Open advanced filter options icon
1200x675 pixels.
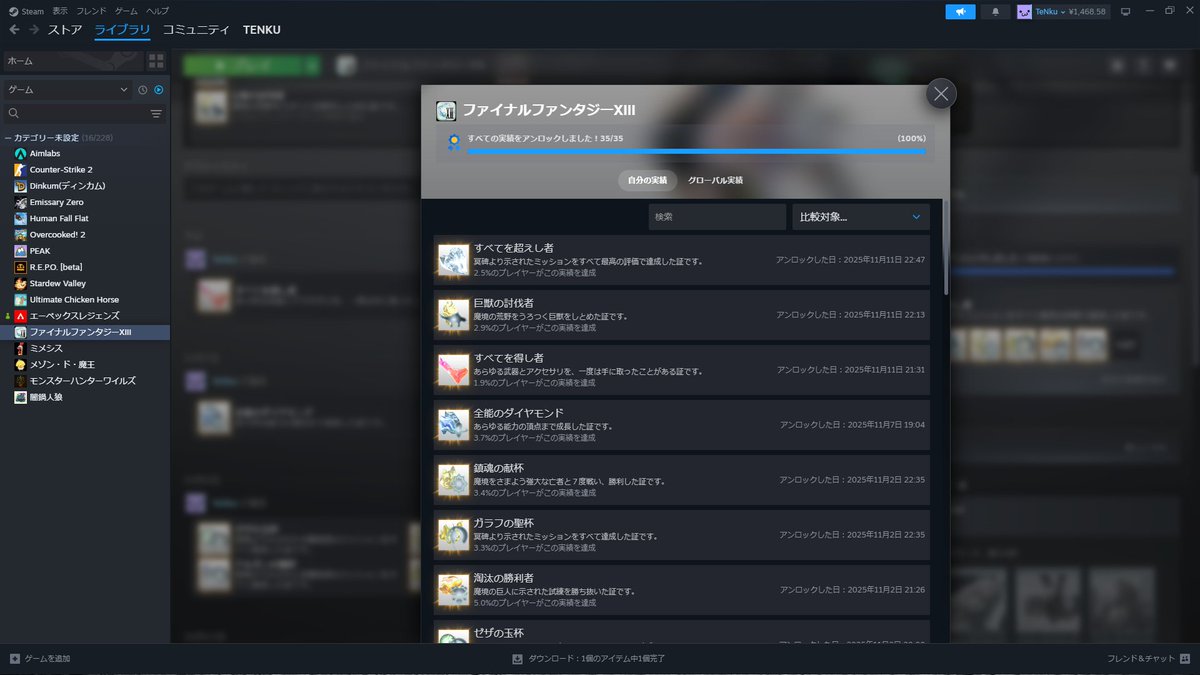point(156,114)
